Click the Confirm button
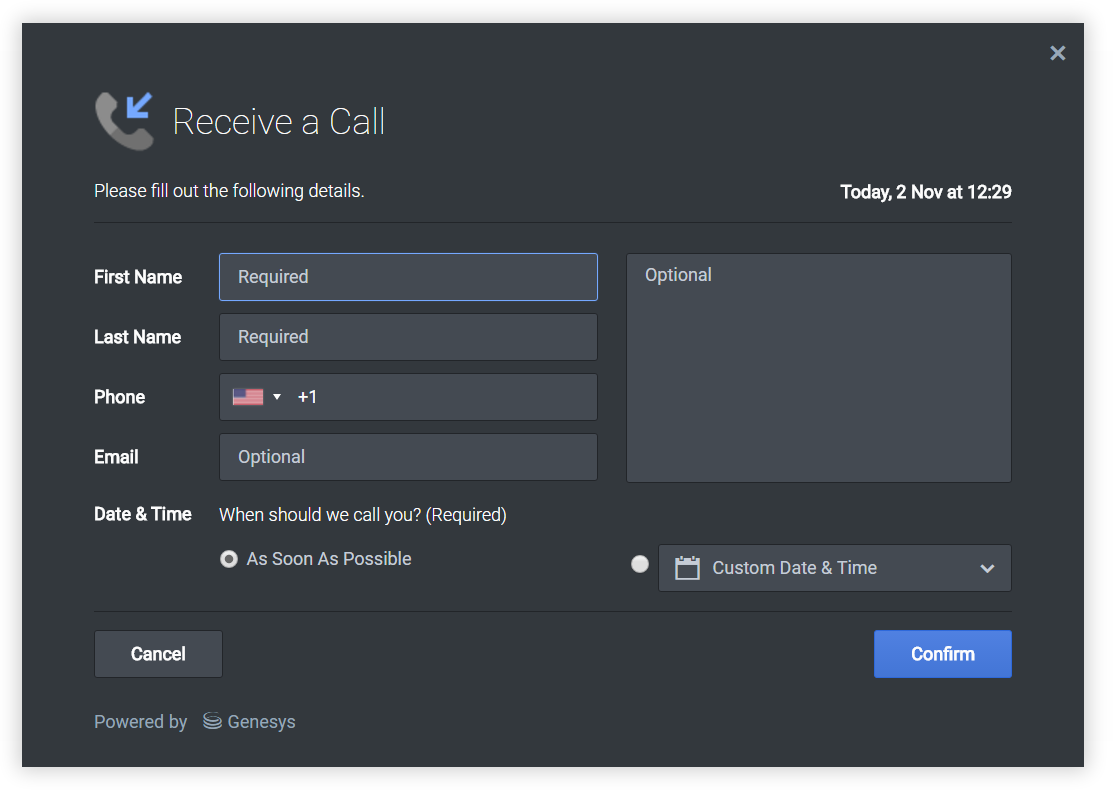This screenshot has width=1113, height=793. click(942, 654)
